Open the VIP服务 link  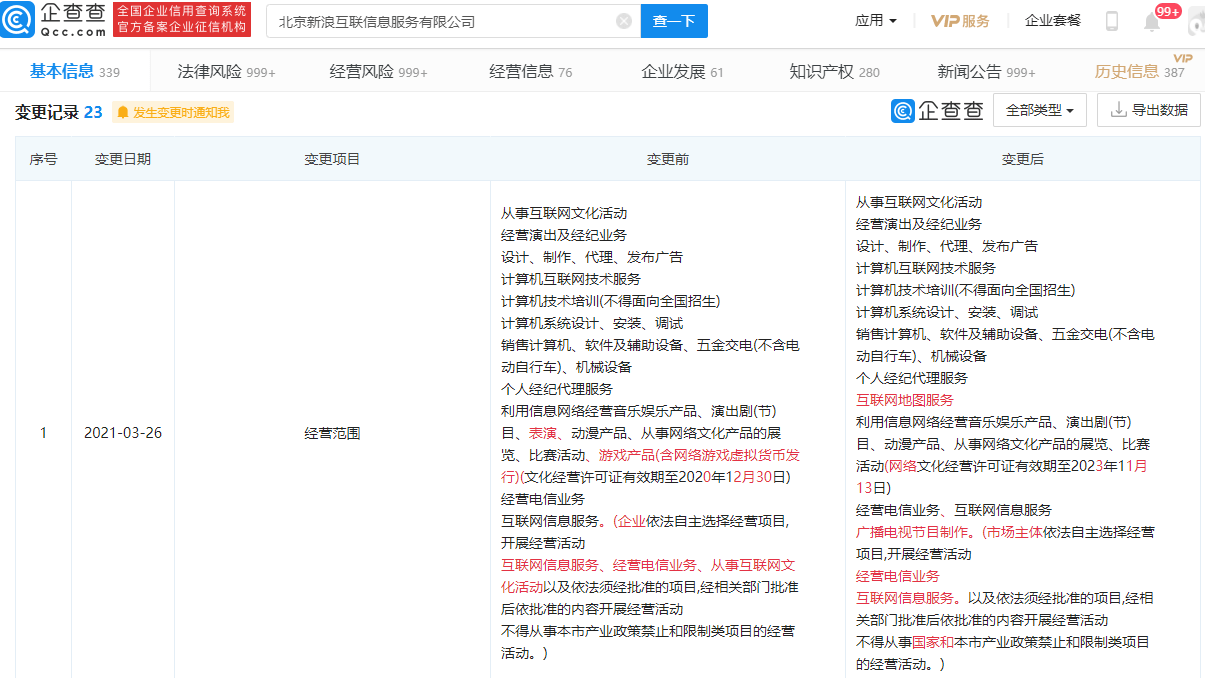pos(960,21)
